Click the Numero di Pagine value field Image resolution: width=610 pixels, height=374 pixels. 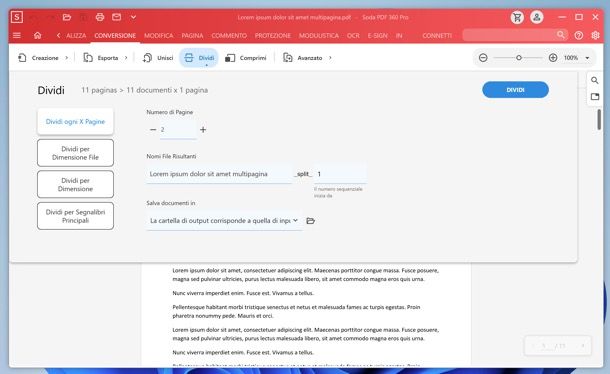(178, 130)
